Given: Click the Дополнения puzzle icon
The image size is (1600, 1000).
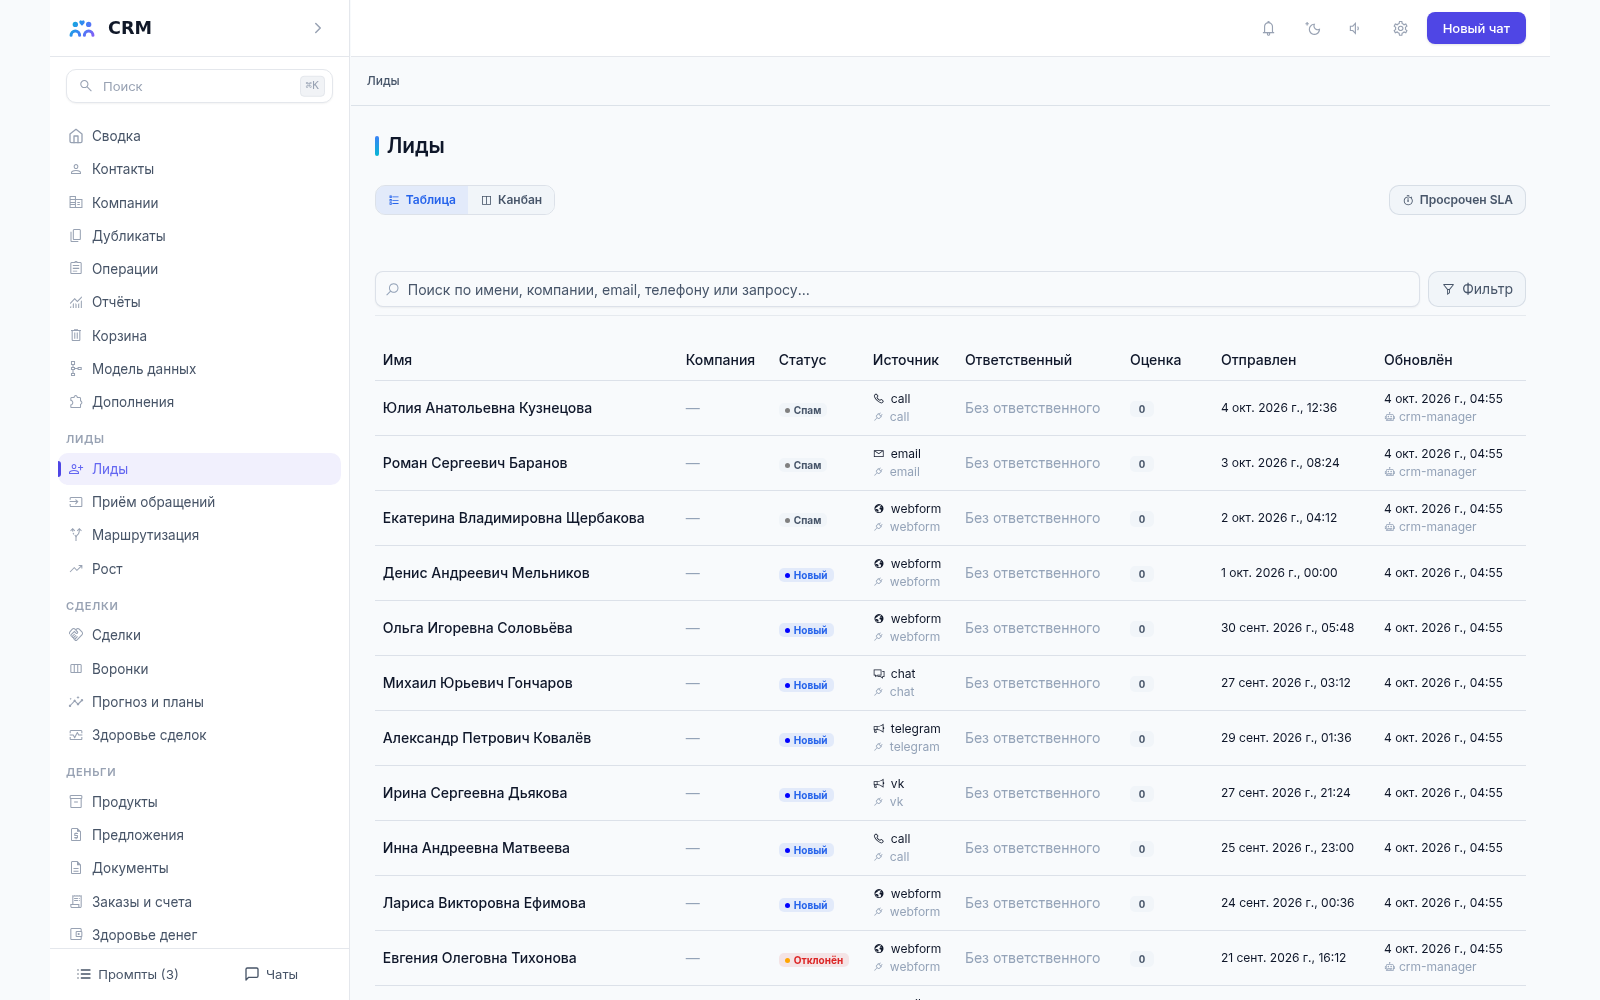Looking at the screenshot, I should pos(76,402).
